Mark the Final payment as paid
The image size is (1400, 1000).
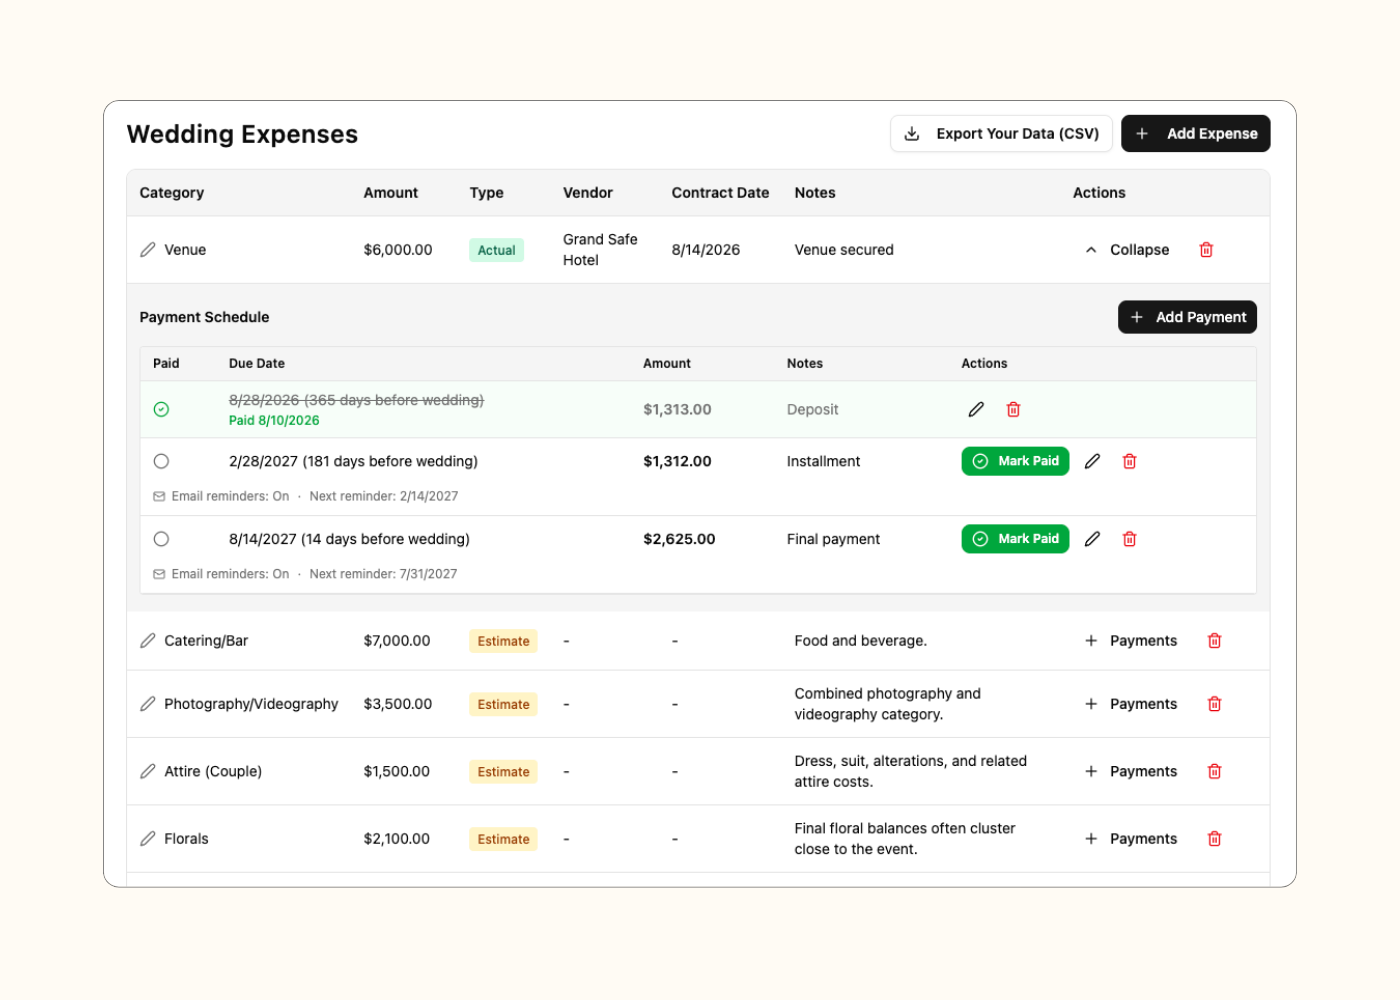click(x=1015, y=539)
